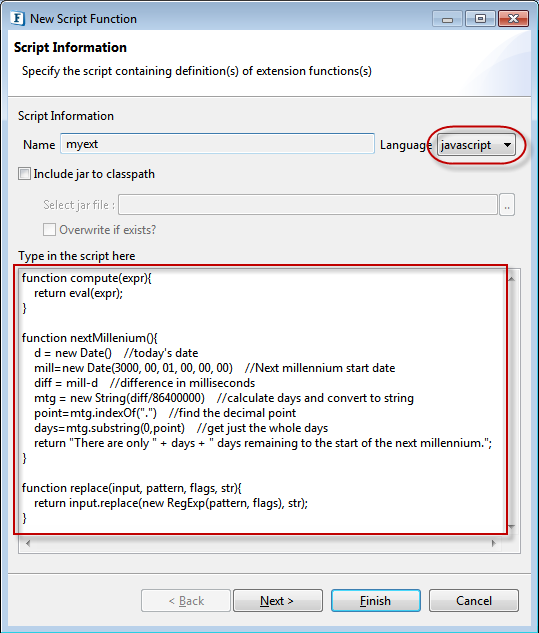
Task: Click the disabled Back button
Action: [x=186, y=601]
